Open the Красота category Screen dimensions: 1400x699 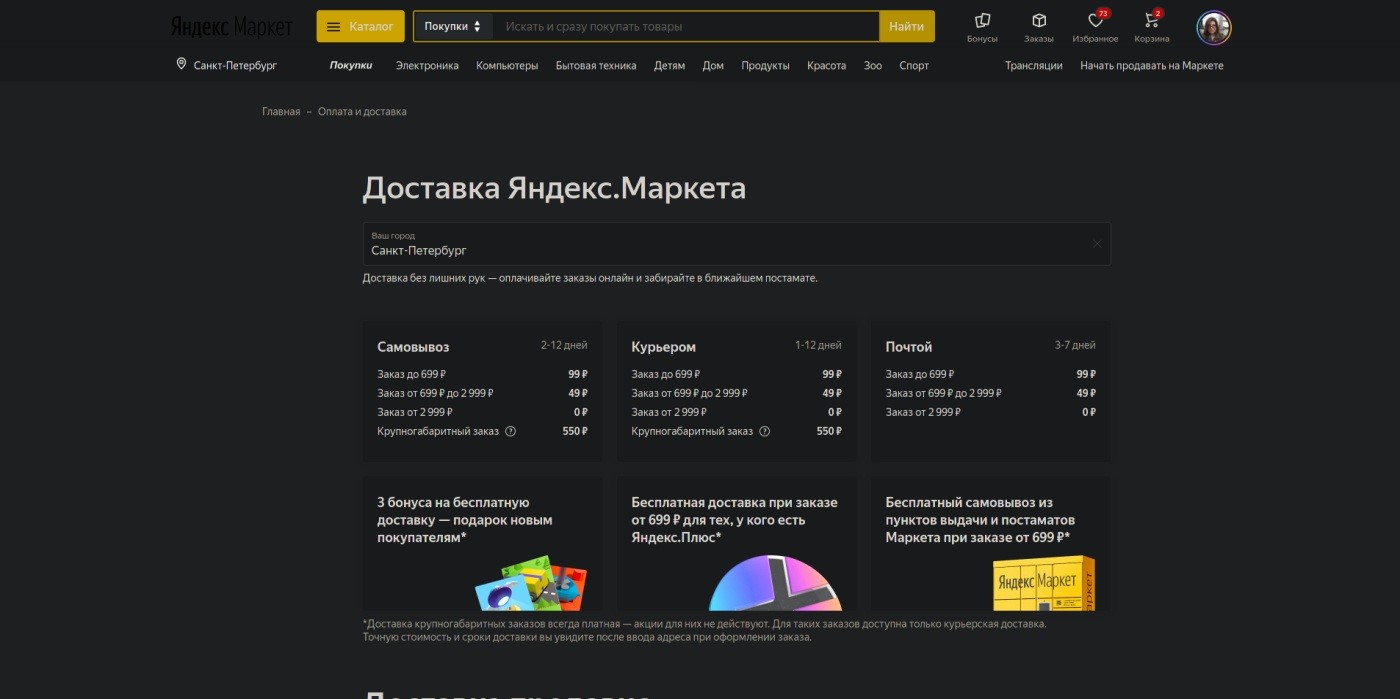click(x=826, y=65)
